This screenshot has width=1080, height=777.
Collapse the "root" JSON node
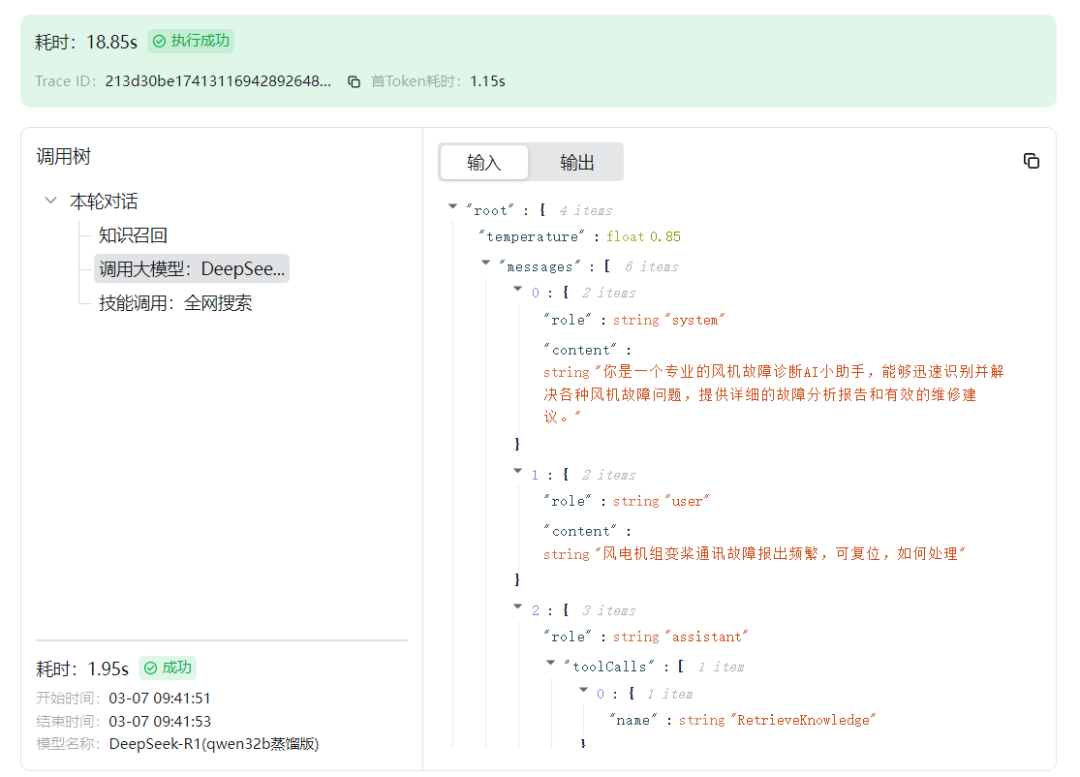(x=453, y=207)
